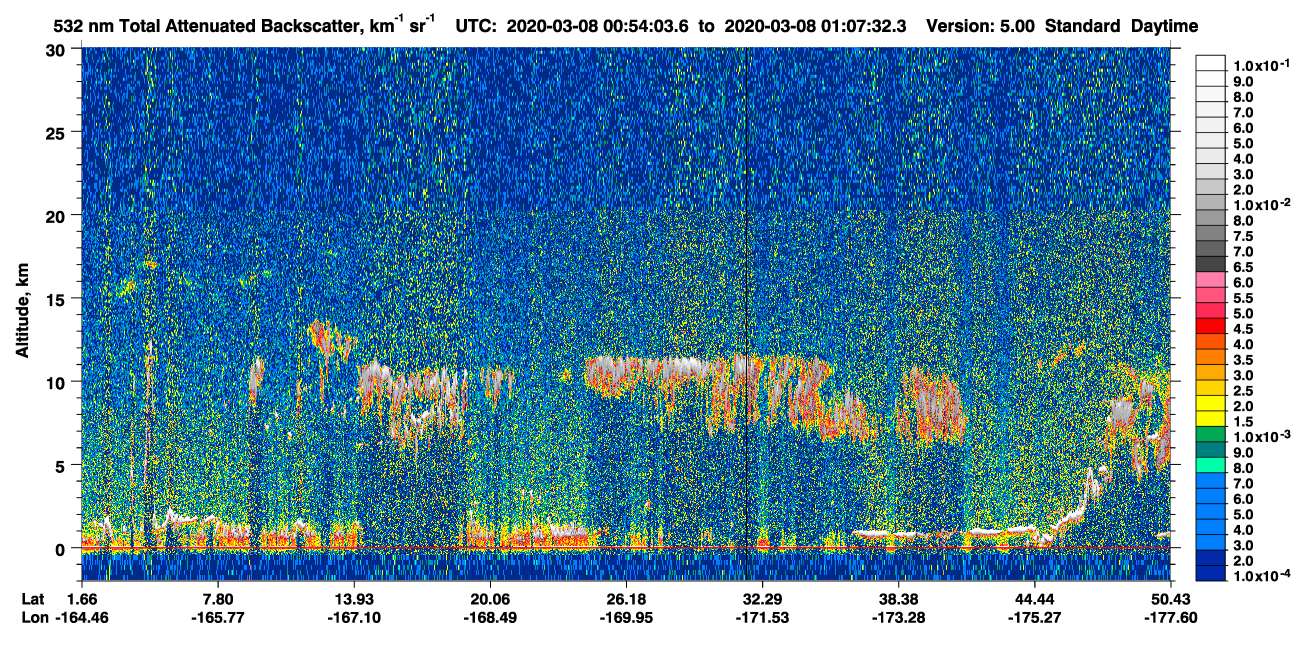This screenshot has width=1300, height=667.
Task: Click longitude value '-168.49'
Action: coord(490,617)
